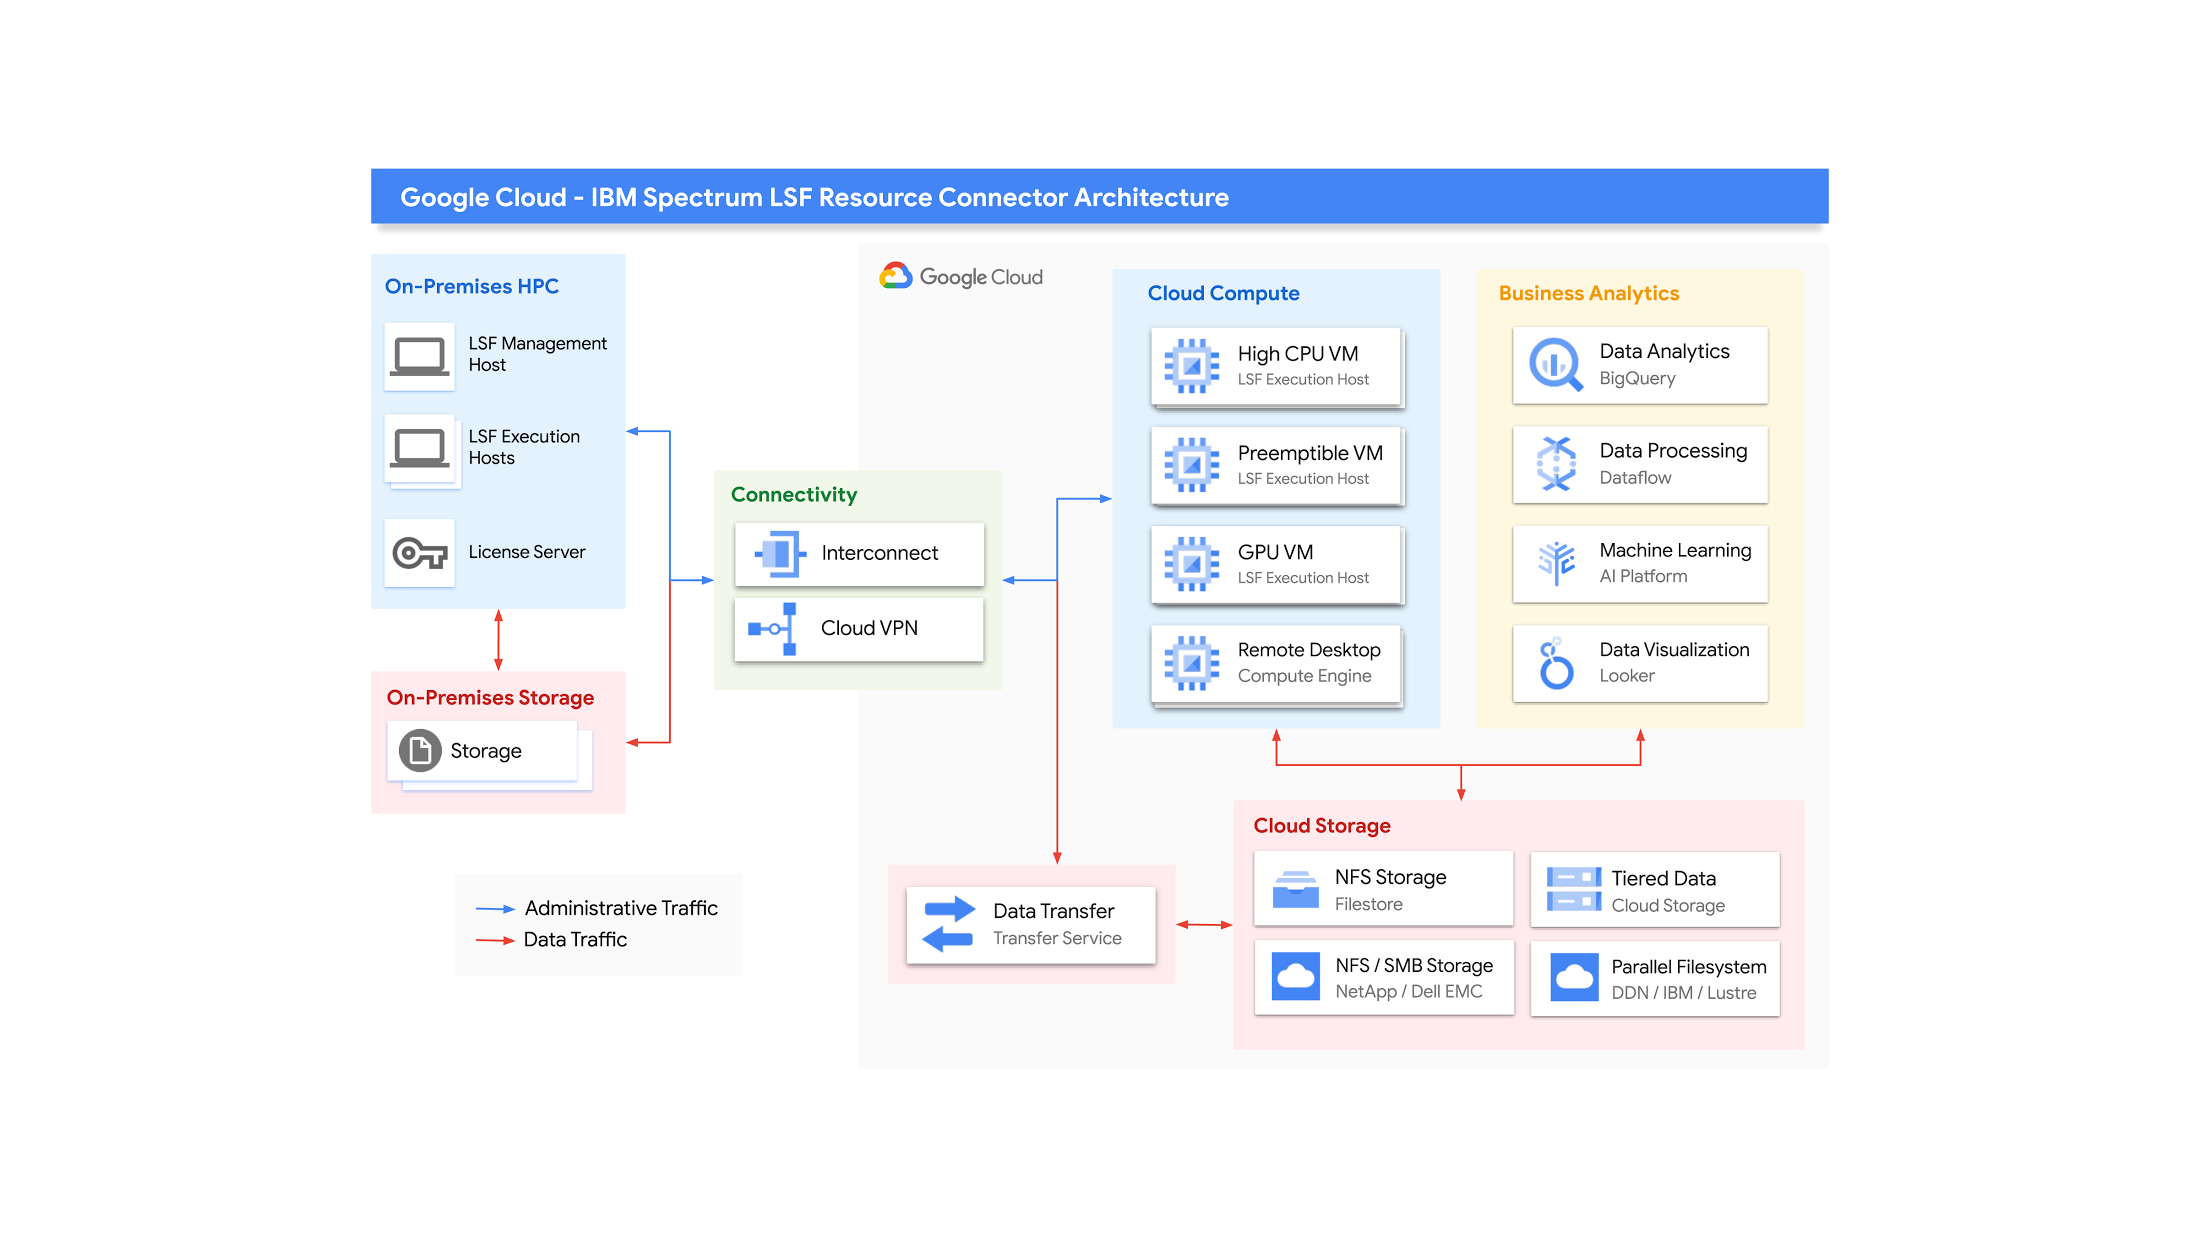Click the On-Premises HPC heading
The width and height of the screenshot is (2200, 1238).
point(471,286)
